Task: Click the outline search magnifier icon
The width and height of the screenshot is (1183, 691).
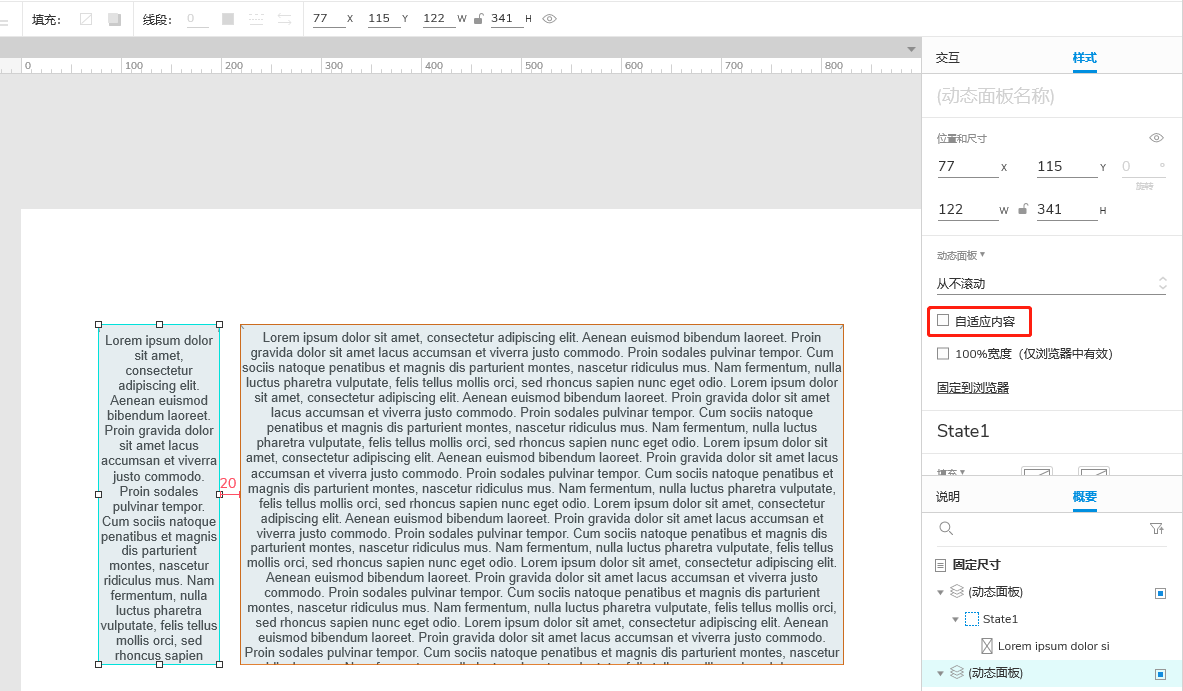Action: (x=946, y=529)
